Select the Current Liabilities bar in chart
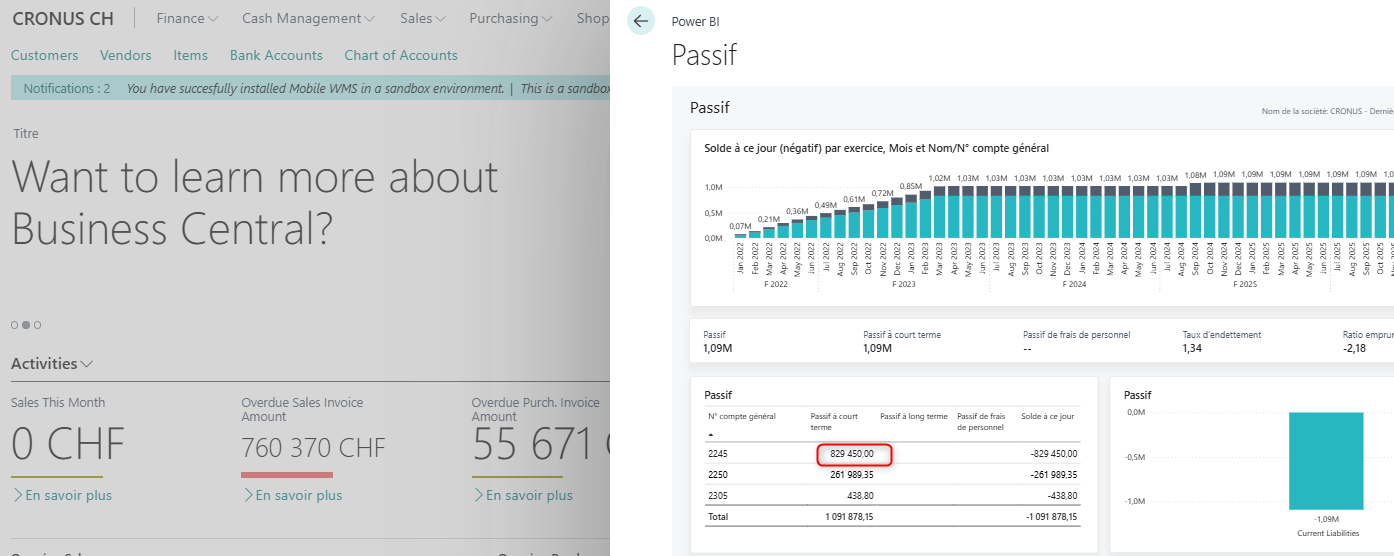 (x=1325, y=461)
